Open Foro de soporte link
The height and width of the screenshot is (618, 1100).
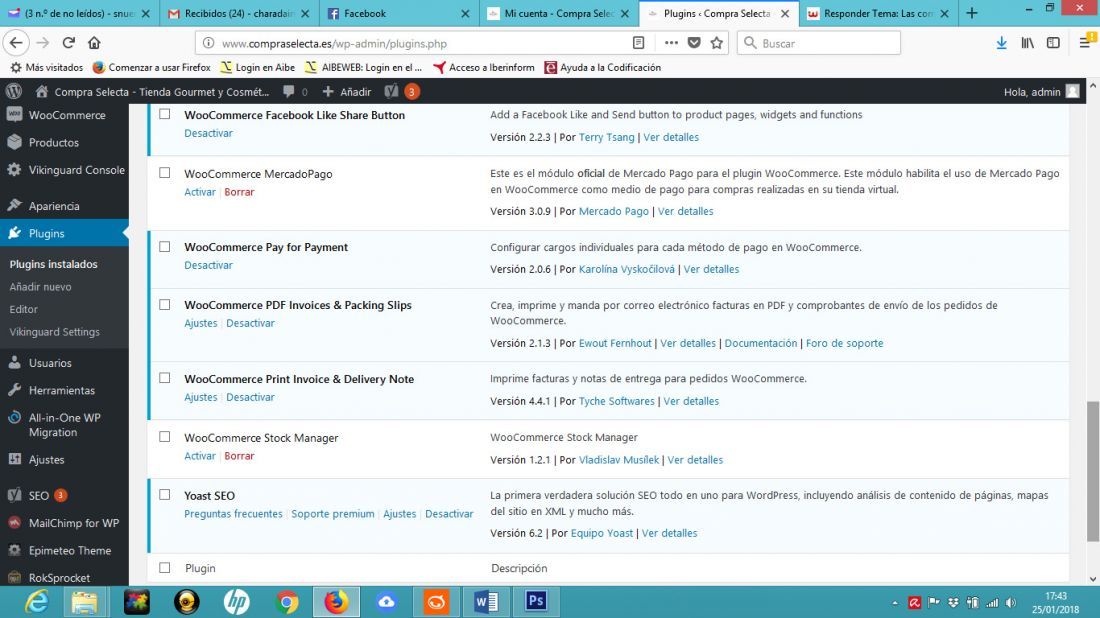click(845, 343)
